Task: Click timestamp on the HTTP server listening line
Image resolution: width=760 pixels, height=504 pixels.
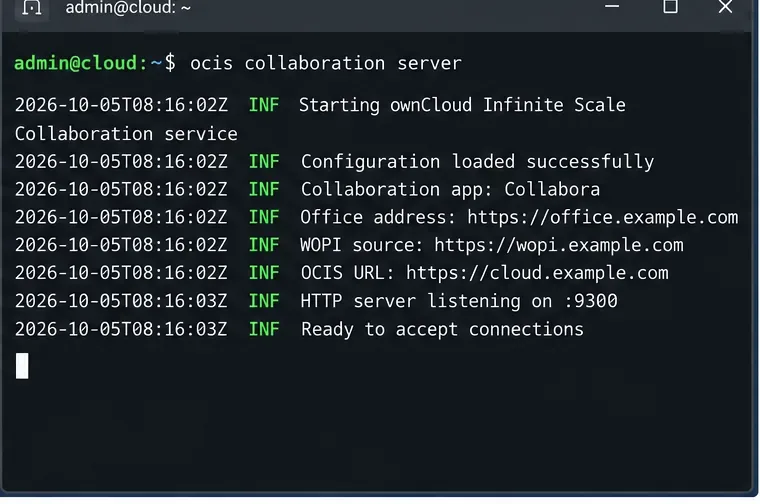Action: pyautogui.click(x=121, y=301)
